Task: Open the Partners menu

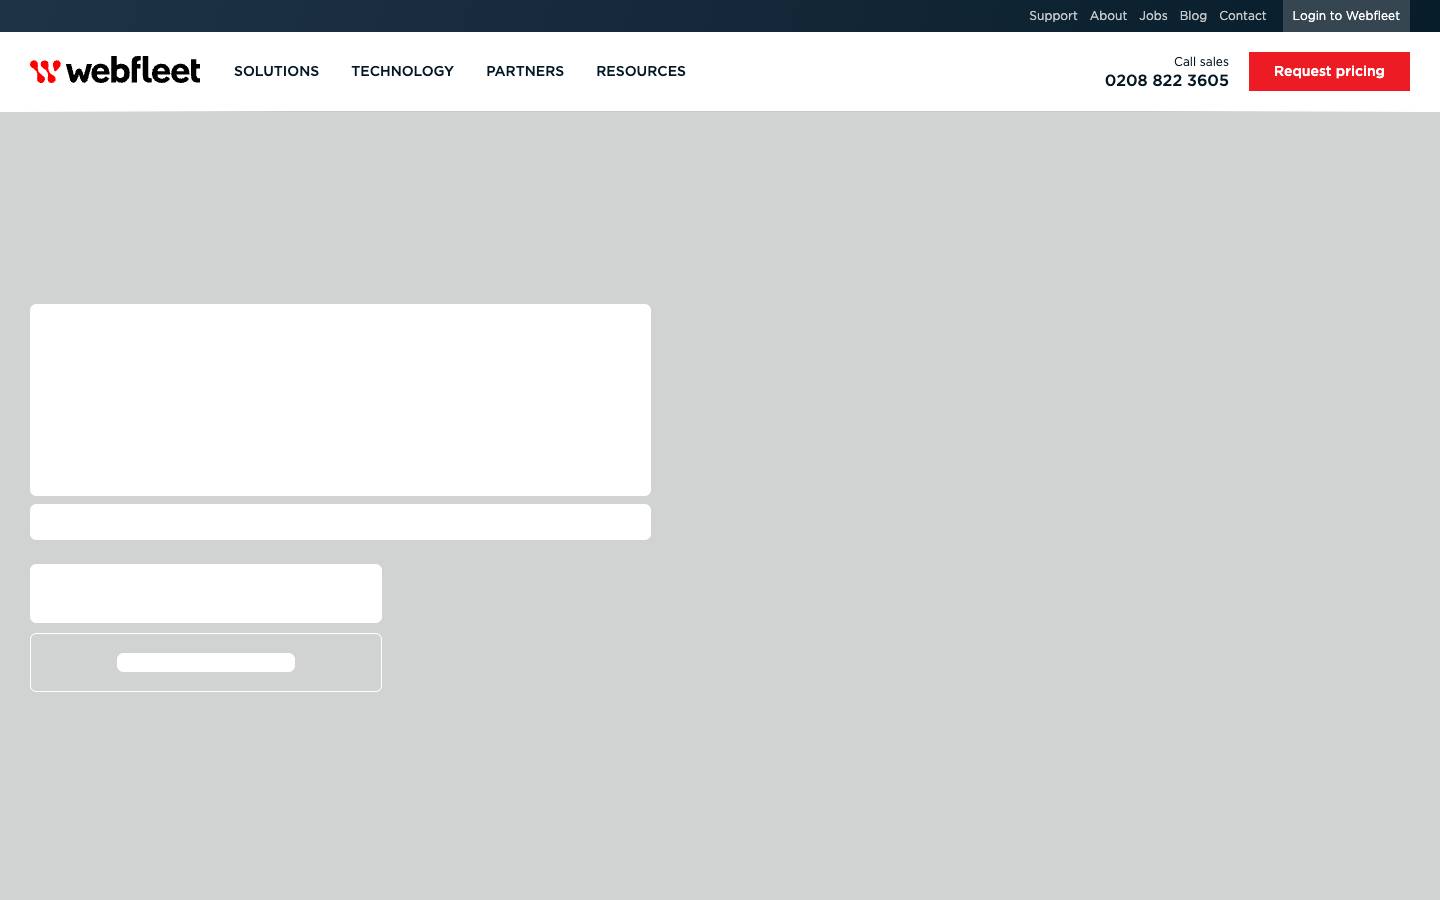Action: pos(525,71)
